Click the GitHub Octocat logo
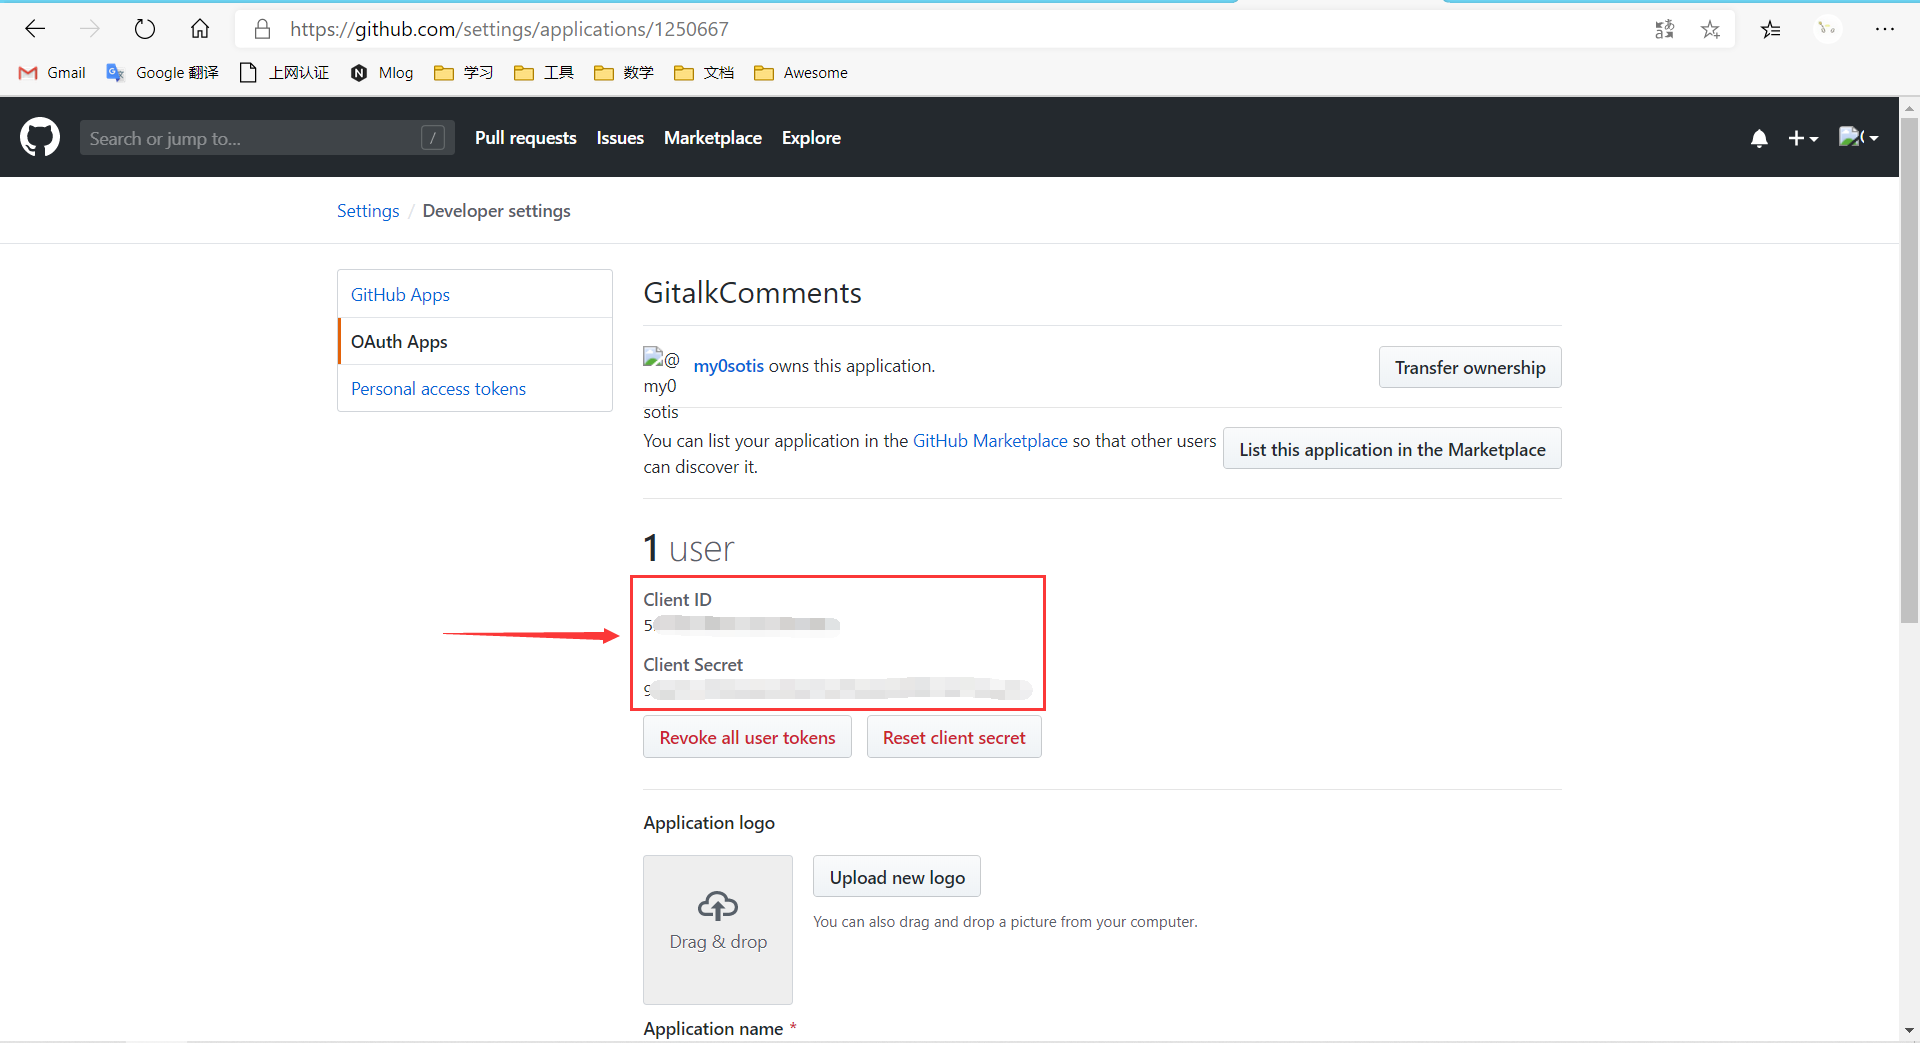This screenshot has width=1920, height=1043. click(x=40, y=137)
